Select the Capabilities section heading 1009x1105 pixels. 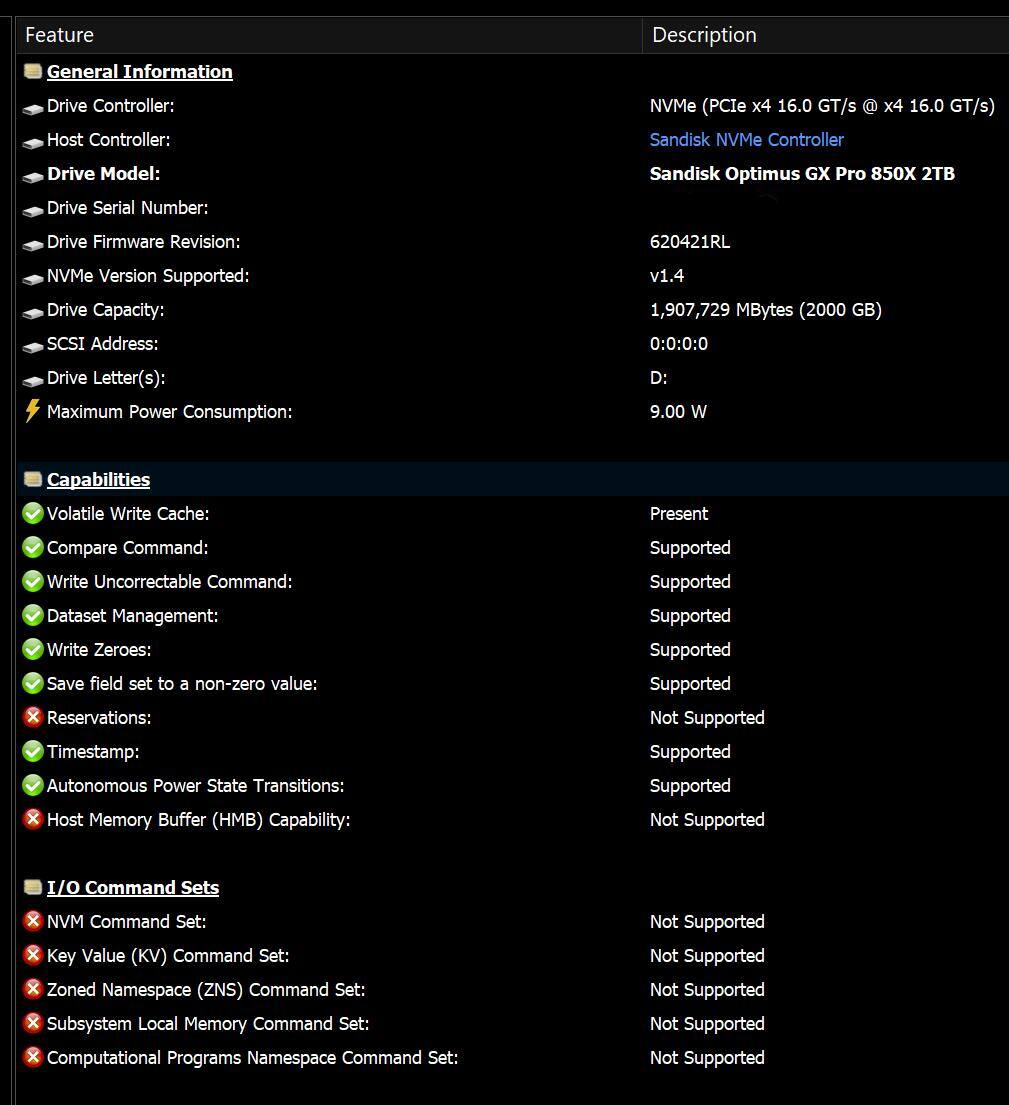coord(98,479)
